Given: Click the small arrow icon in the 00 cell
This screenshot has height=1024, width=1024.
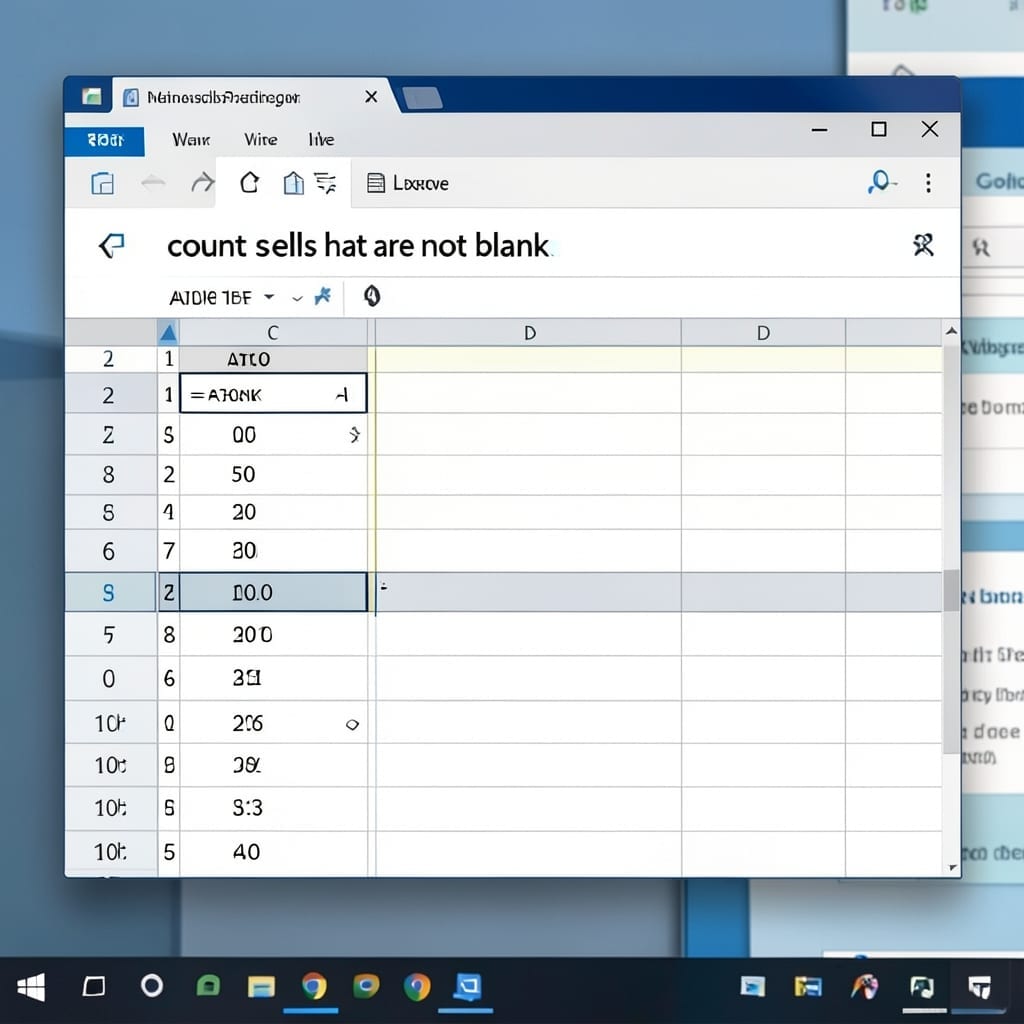Looking at the screenshot, I should tap(354, 435).
